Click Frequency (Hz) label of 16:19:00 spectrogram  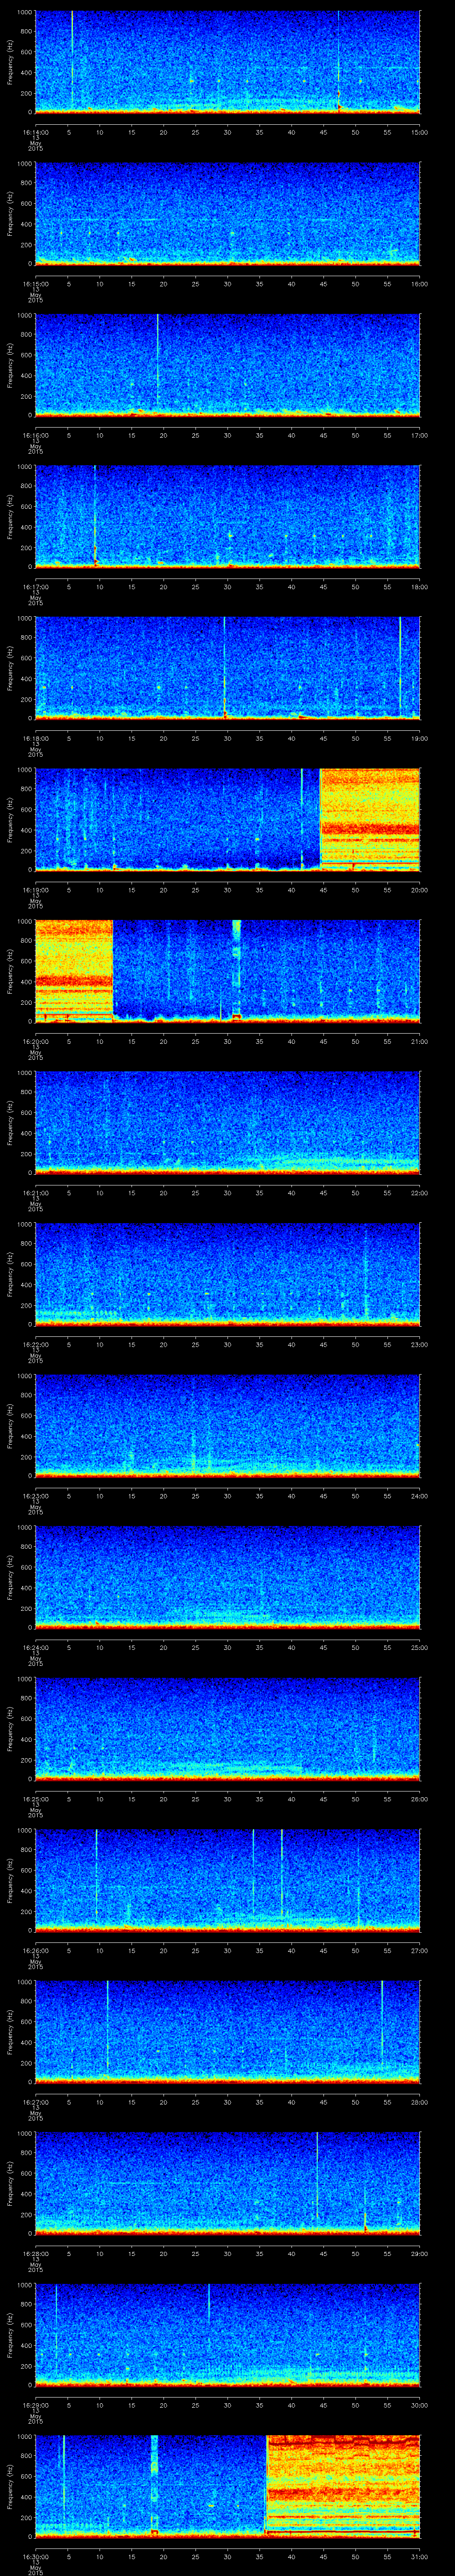click(x=10, y=819)
